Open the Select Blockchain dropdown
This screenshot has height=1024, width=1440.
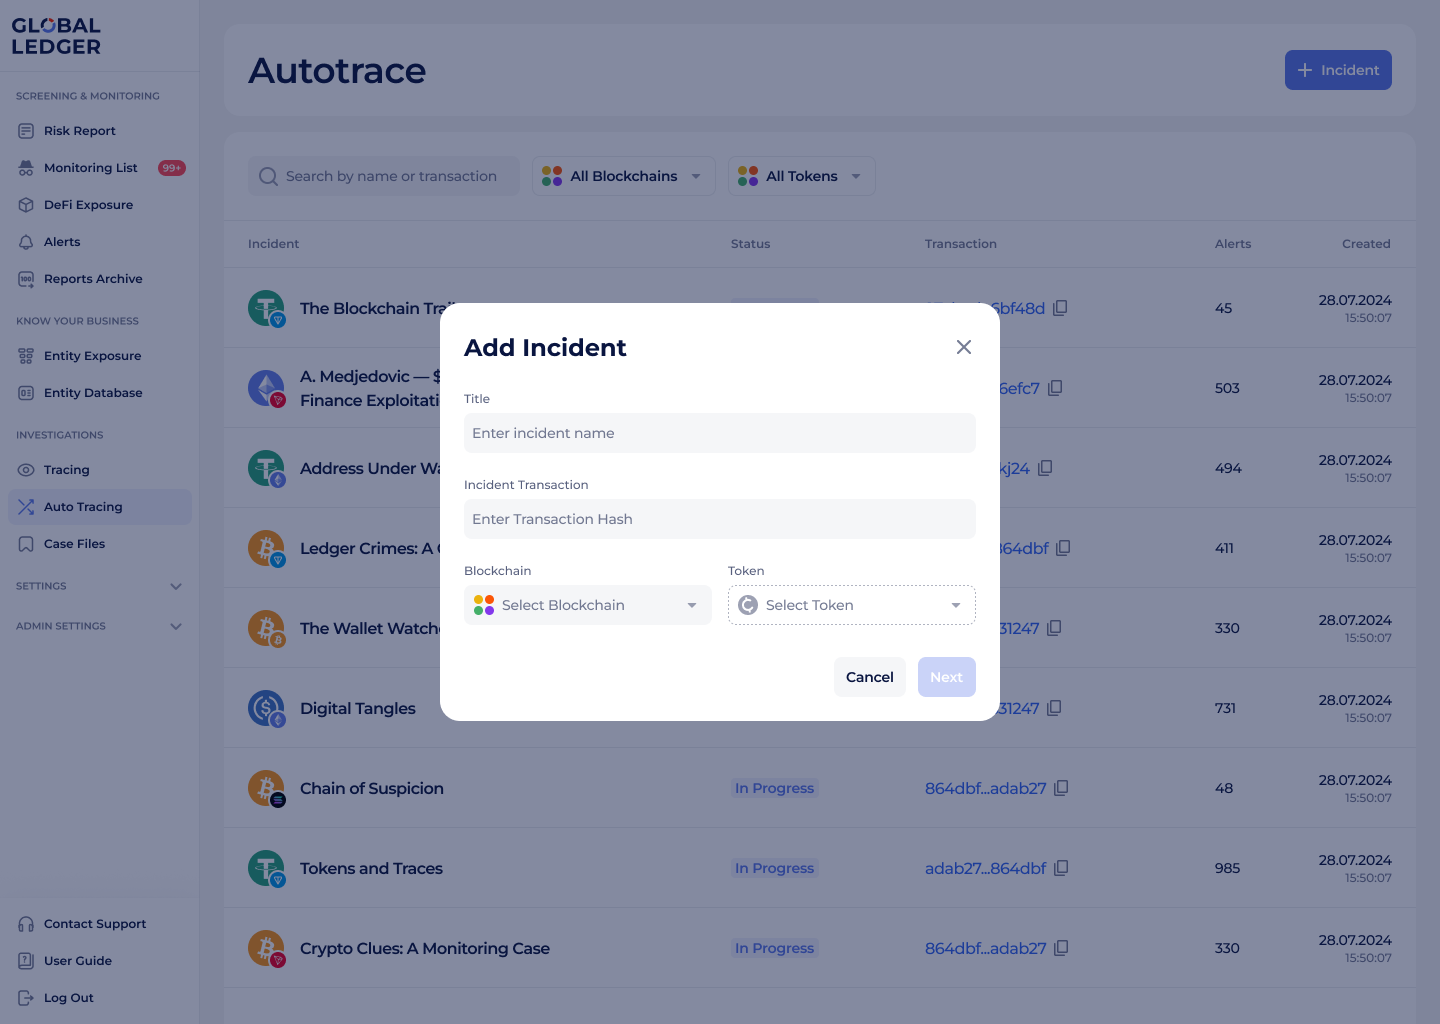tap(587, 605)
